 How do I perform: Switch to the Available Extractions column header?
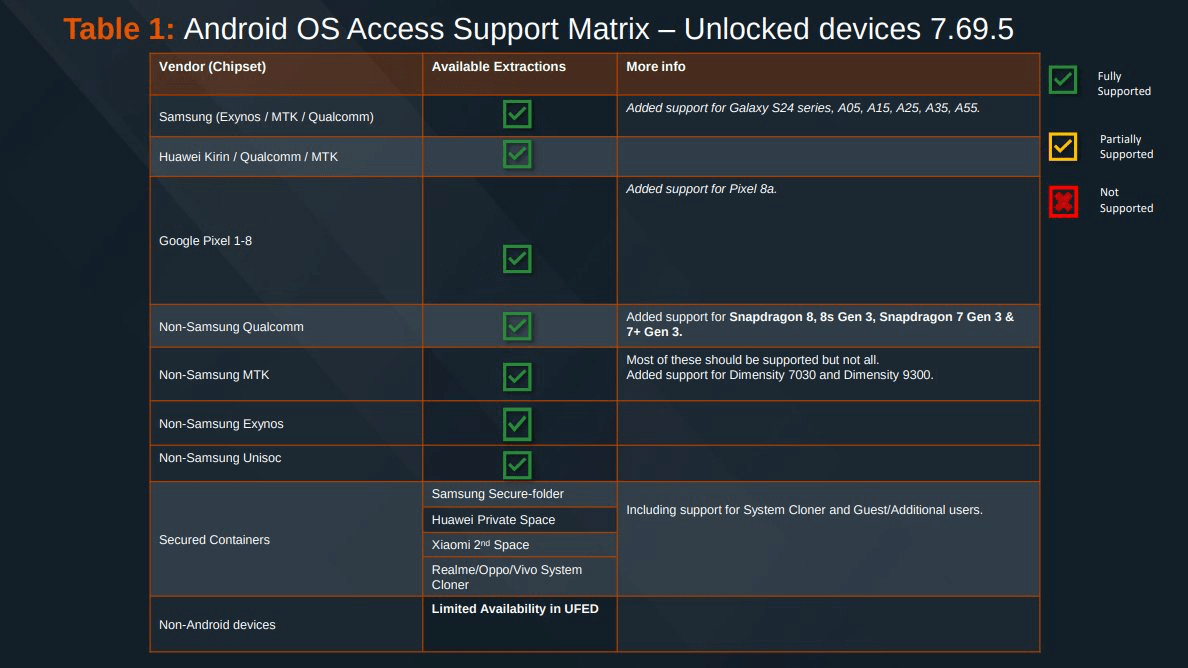[x=497, y=67]
